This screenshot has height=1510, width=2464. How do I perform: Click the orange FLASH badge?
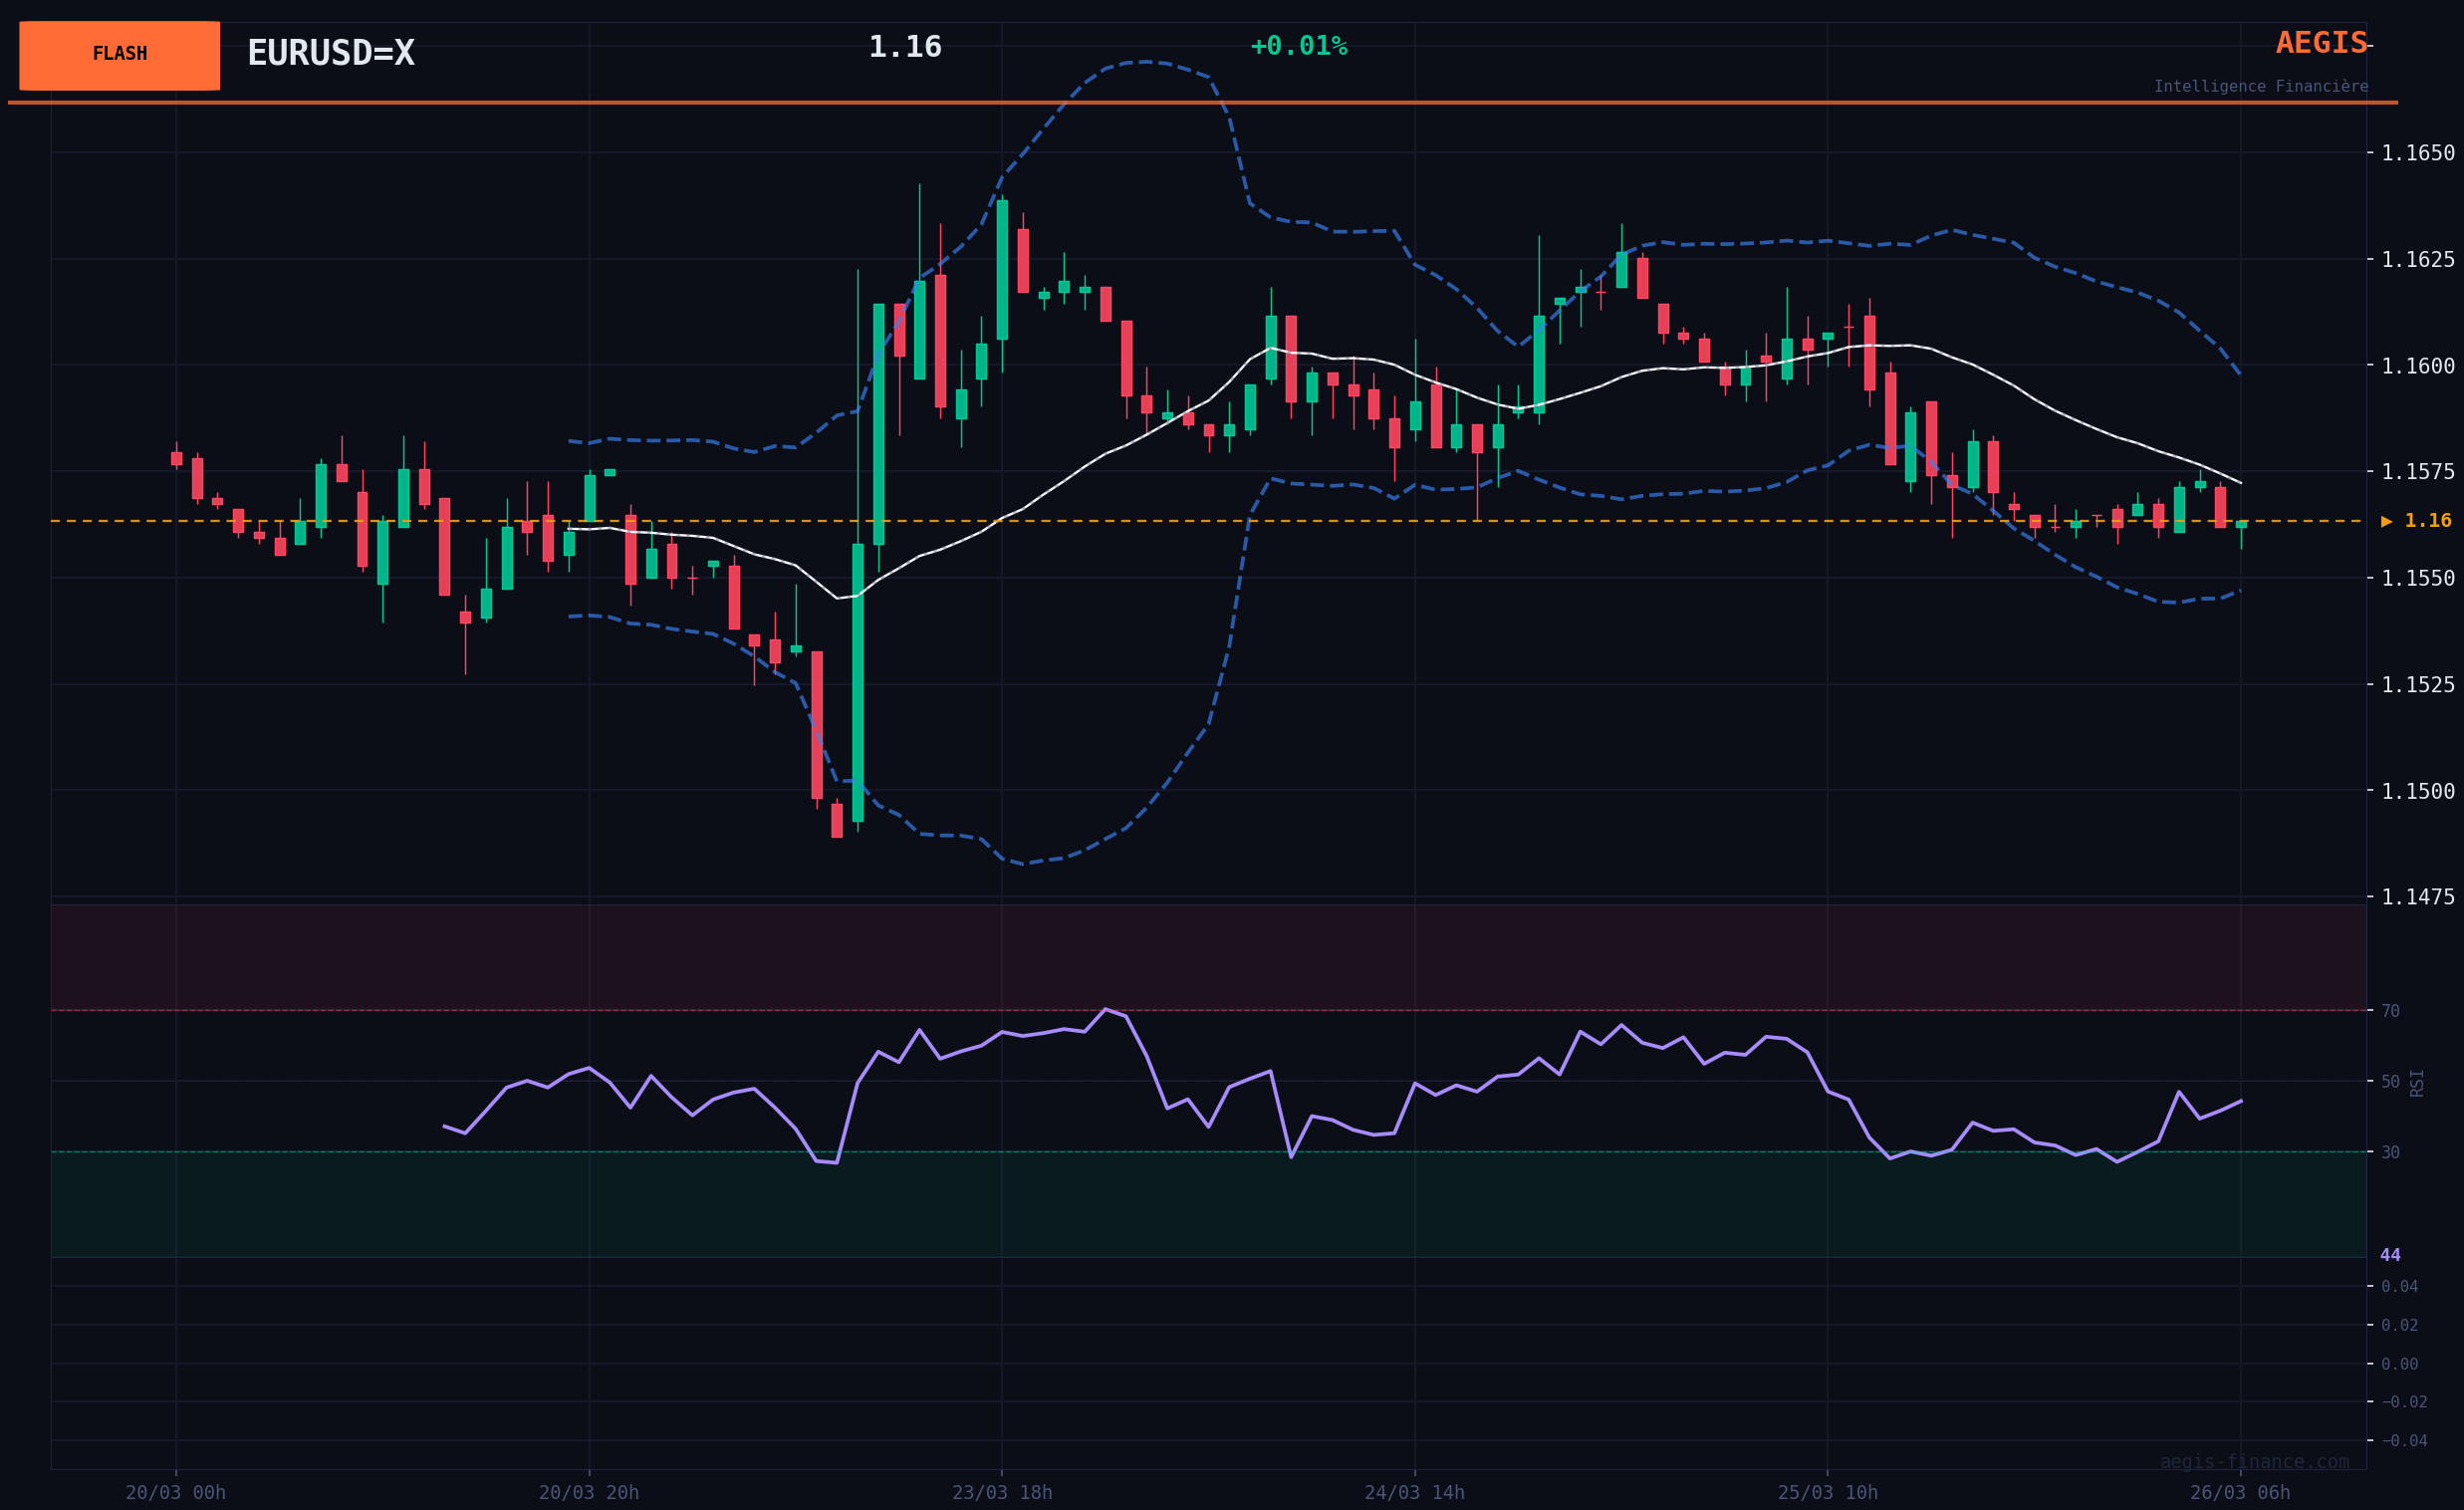(x=119, y=55)
